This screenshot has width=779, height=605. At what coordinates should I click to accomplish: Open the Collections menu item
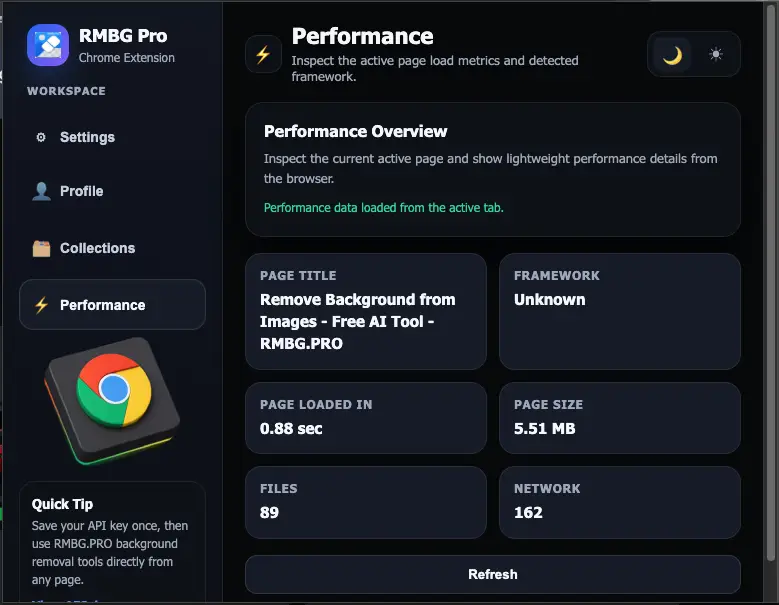[x=112, y=248]
